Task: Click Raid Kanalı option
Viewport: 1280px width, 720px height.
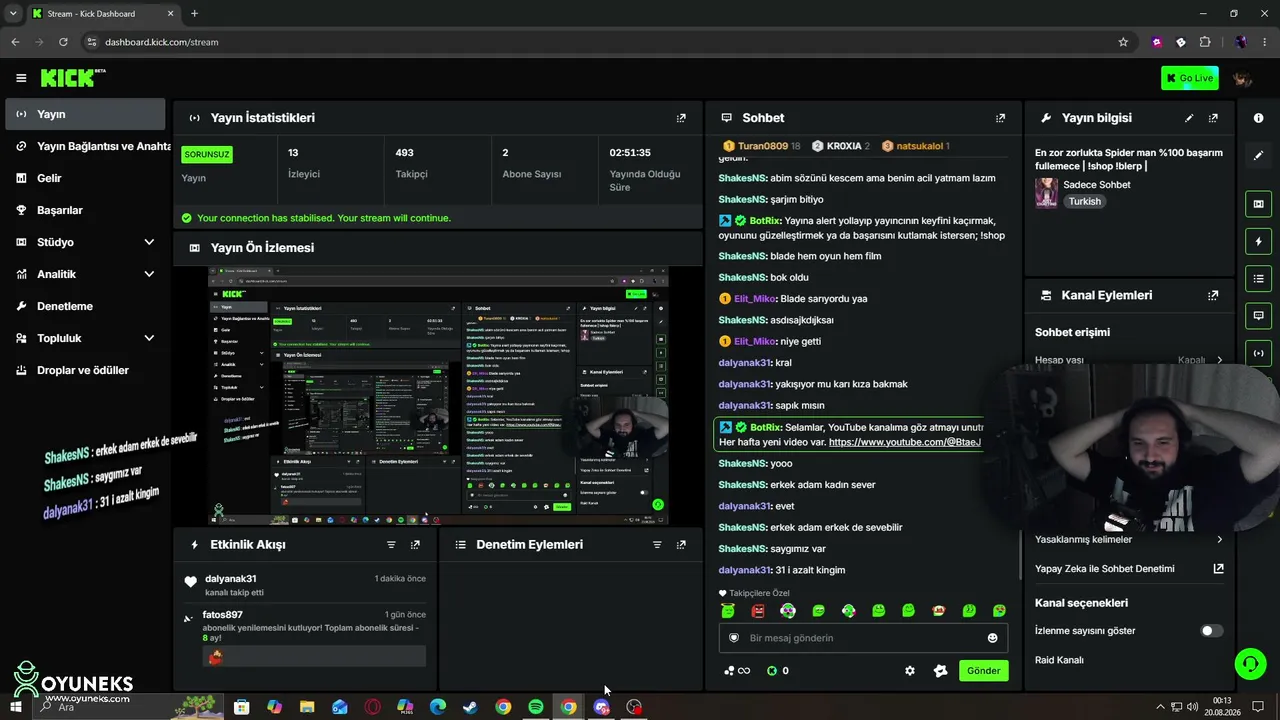Action: coord(1059,660)
